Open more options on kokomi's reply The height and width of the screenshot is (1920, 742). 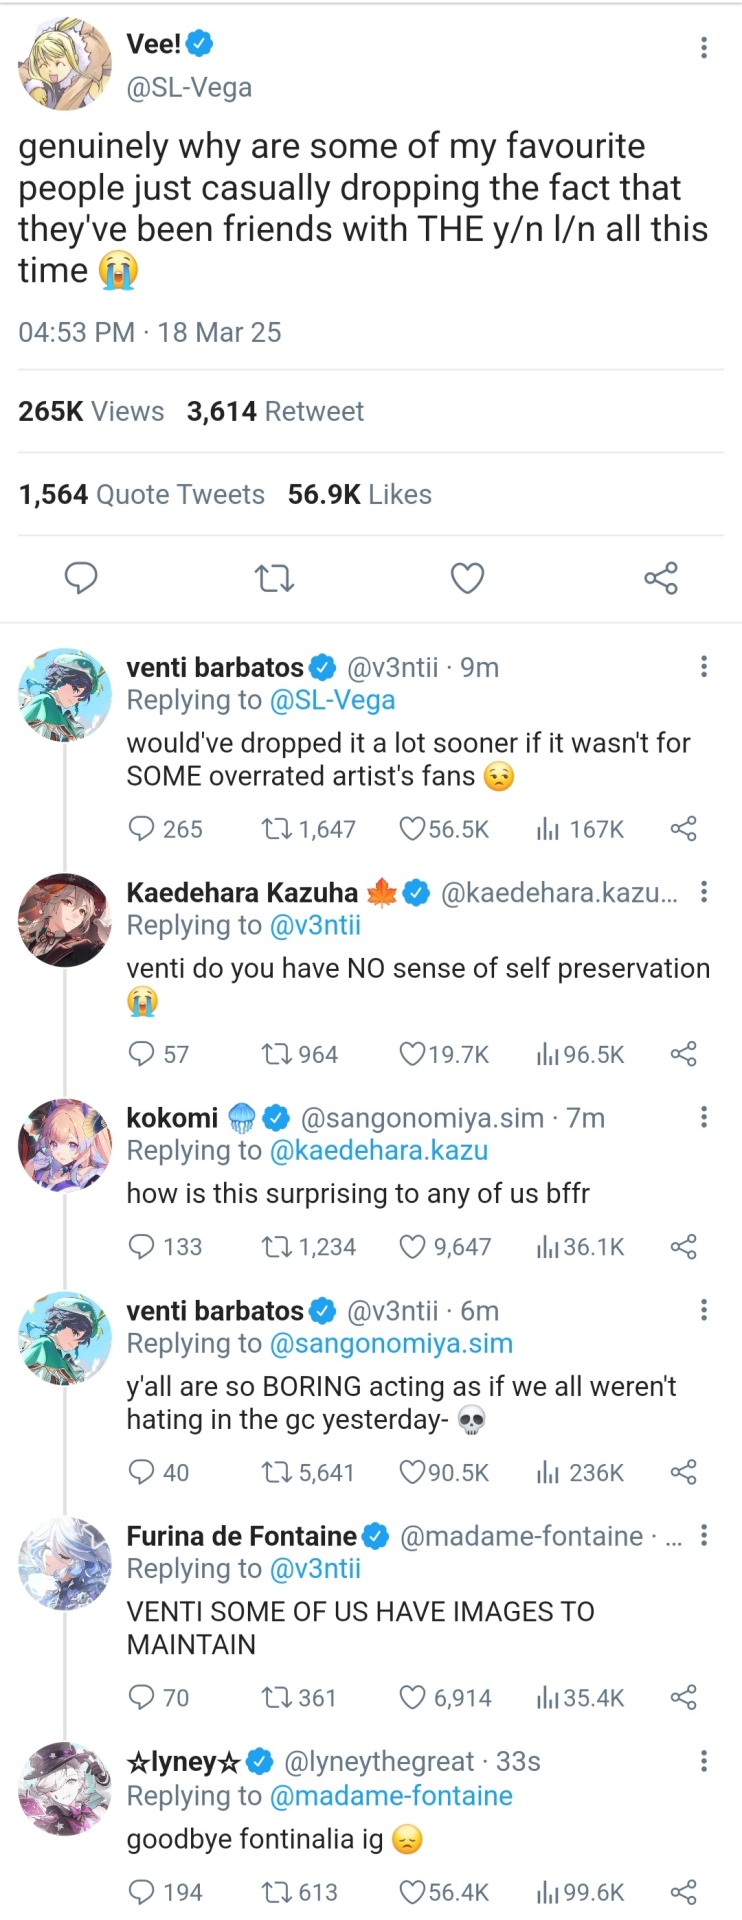(704, 1118)
